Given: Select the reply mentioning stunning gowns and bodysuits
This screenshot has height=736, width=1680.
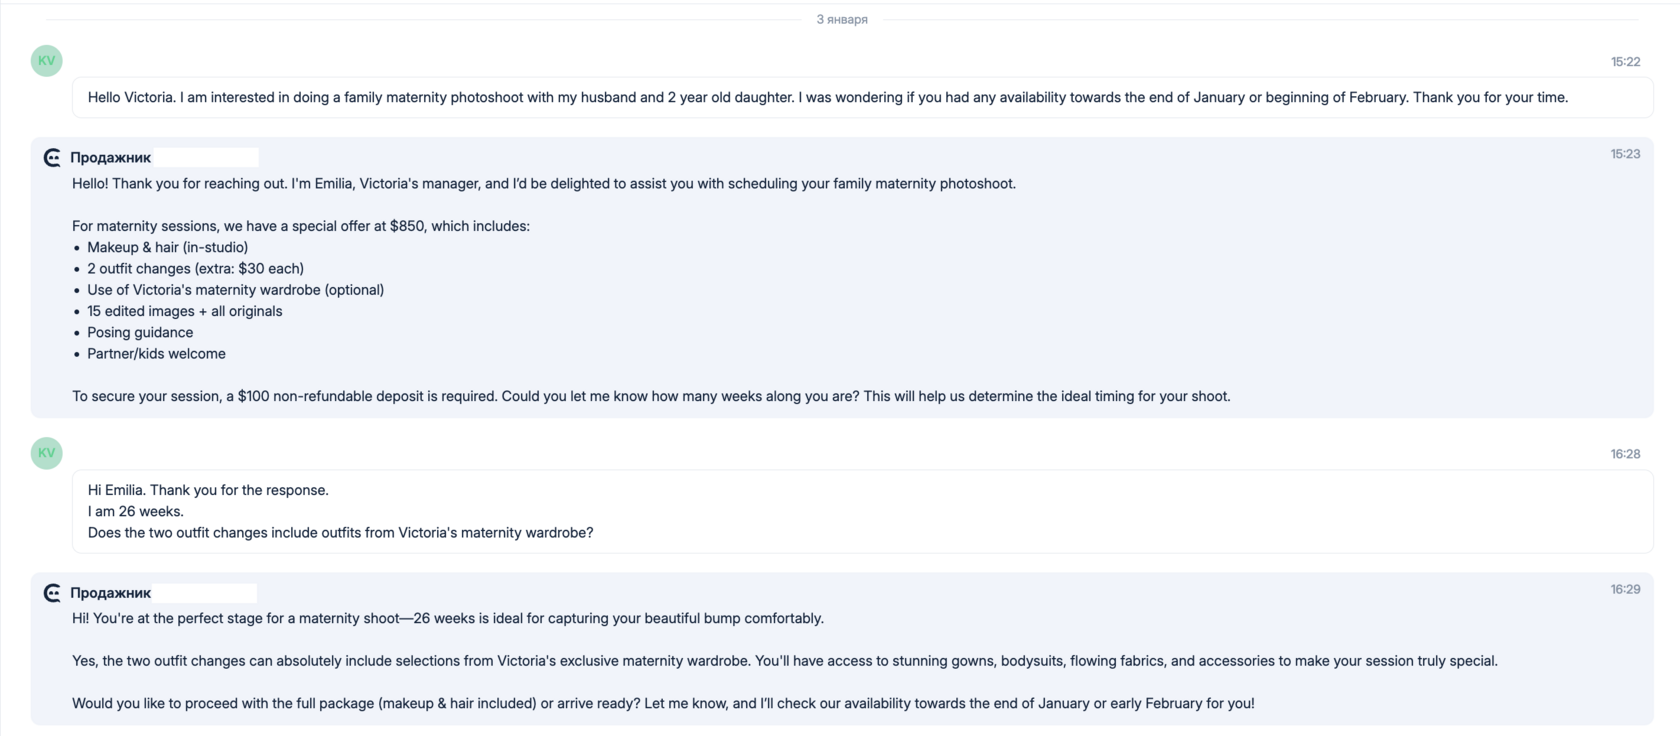Looking at the screenshot, I should click(x=784, y=661).
